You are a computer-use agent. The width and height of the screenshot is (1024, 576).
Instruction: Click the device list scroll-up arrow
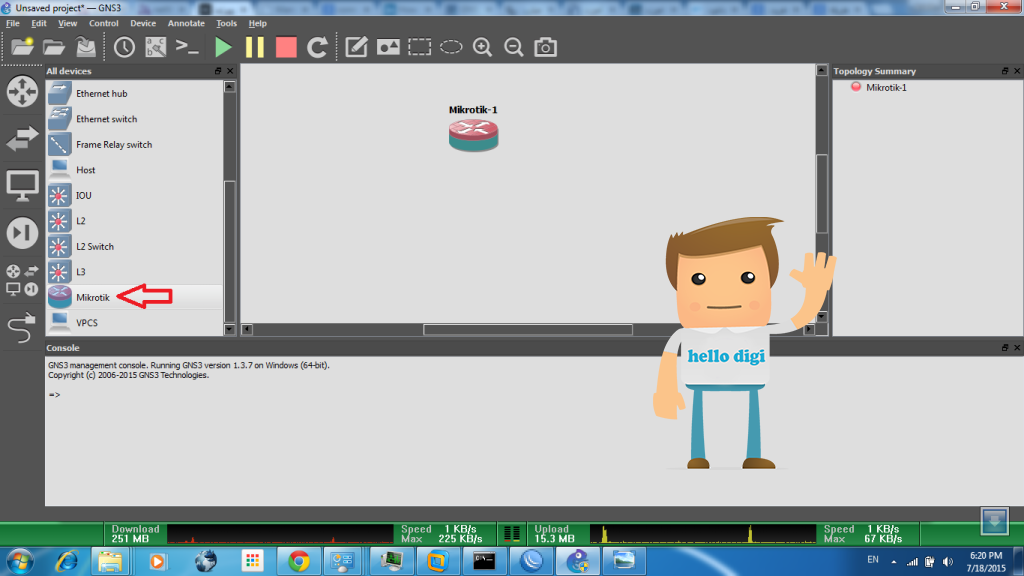[x=229, y=87]
